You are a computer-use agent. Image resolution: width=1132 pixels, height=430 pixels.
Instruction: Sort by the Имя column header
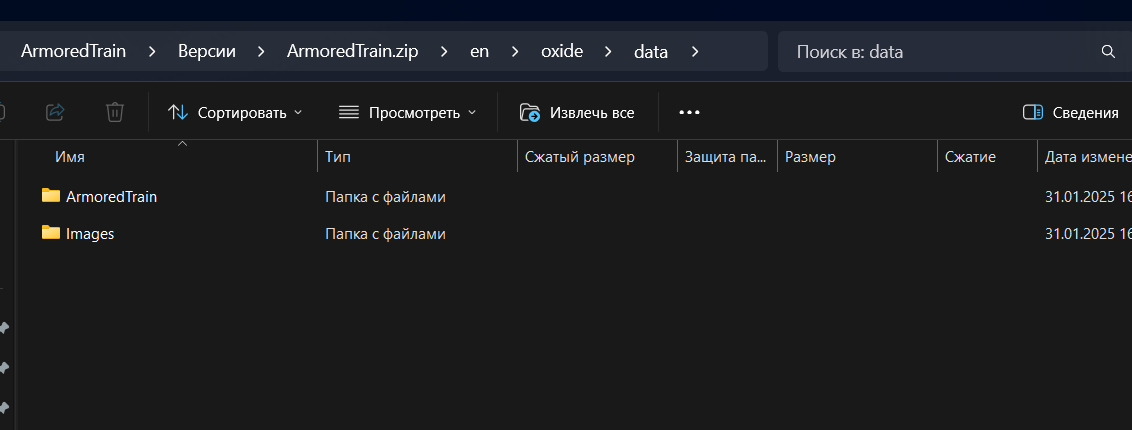70,157
